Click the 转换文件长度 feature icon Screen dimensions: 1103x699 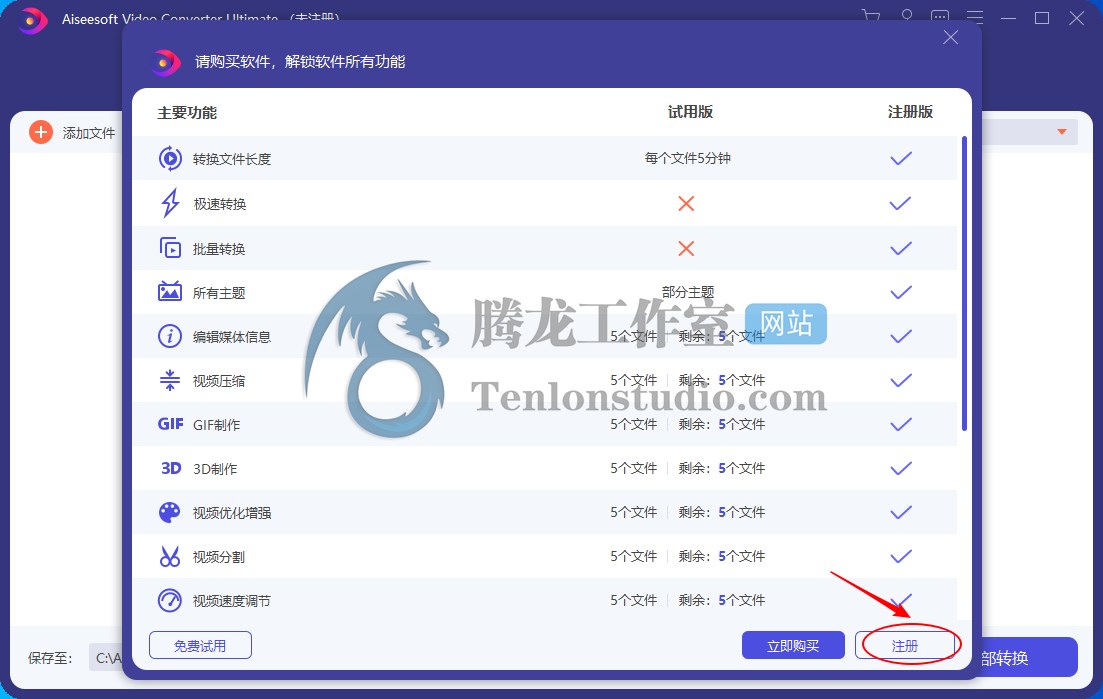170,158
